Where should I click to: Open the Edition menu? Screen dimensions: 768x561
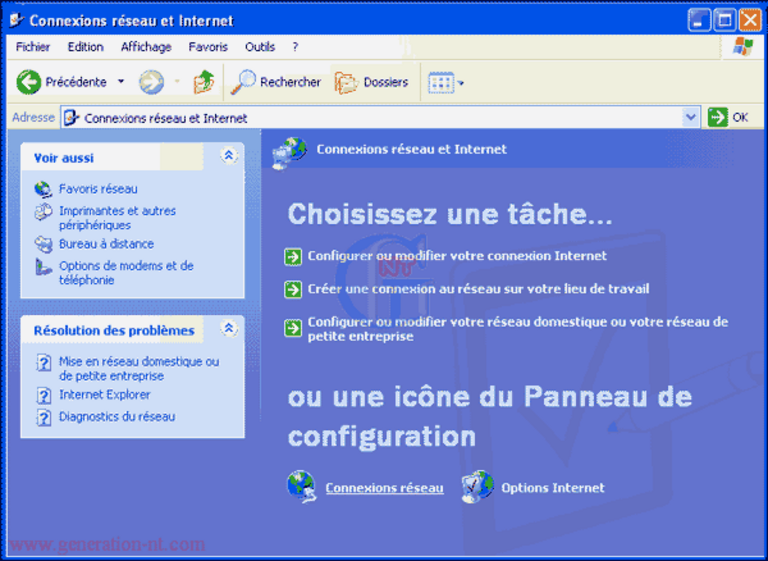click(85, 47)
